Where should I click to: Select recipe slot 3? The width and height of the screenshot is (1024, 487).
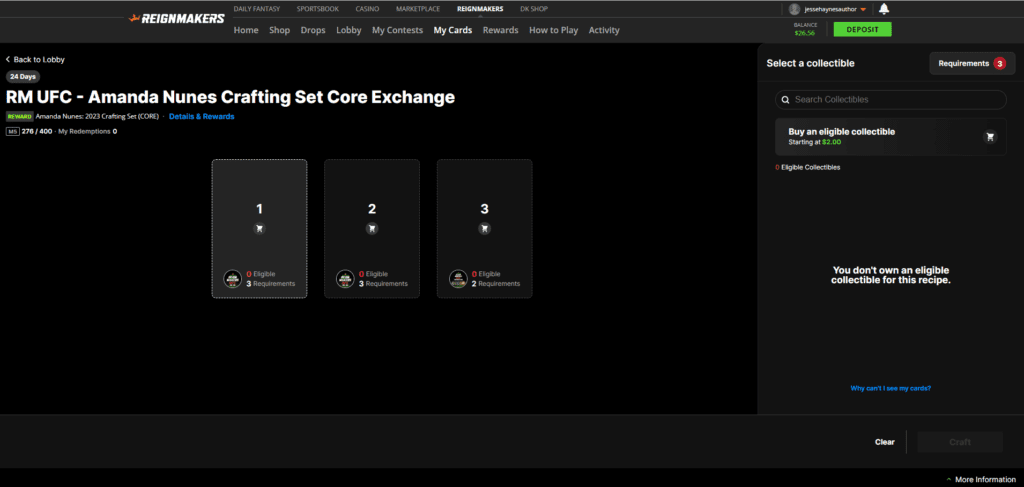pyautogui.click(x=484, y=228)
